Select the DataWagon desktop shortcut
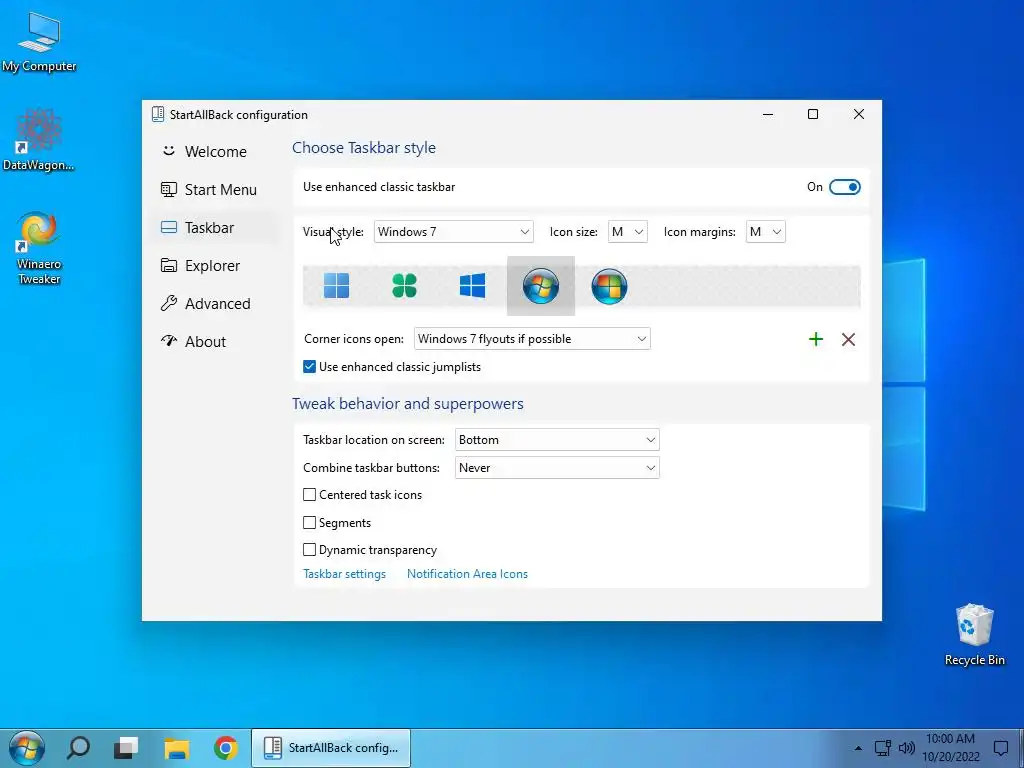Screen dimensions: 1024x768 coord(39,140)
